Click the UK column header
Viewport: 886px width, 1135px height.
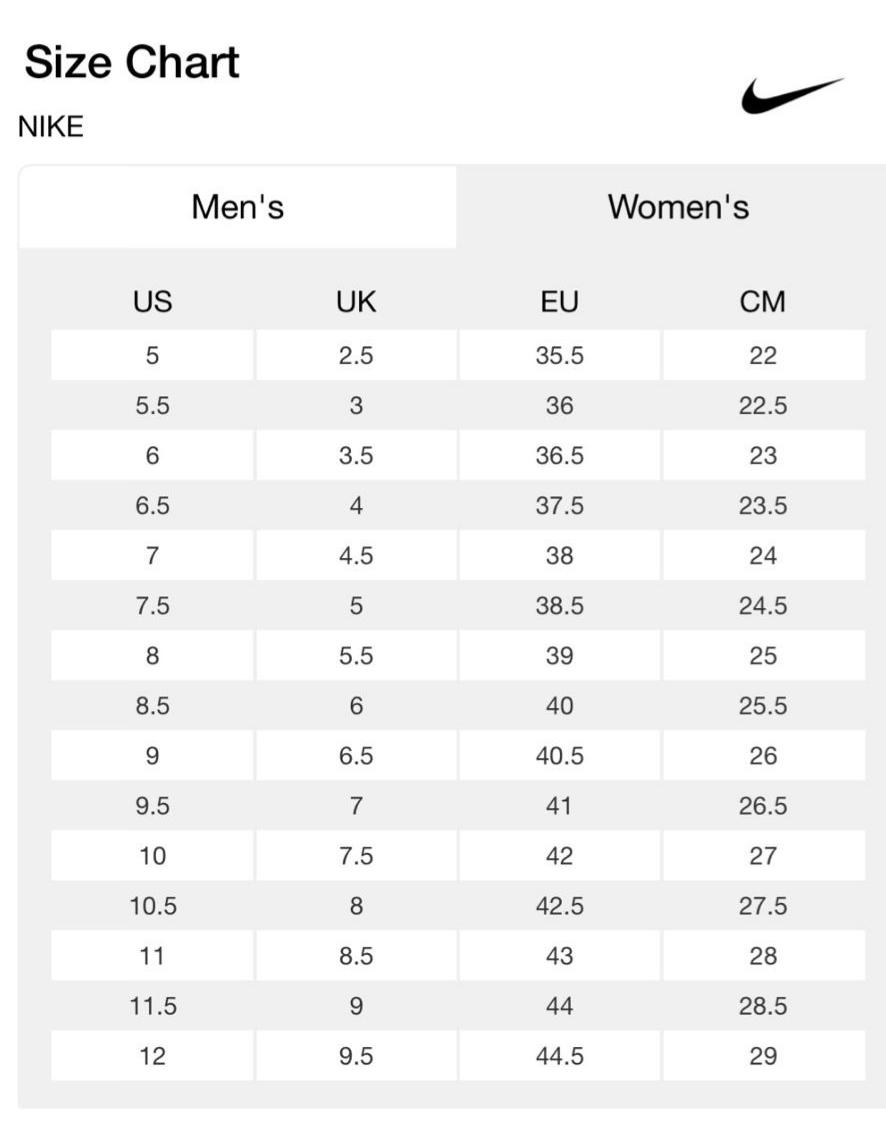coord(356,301)
